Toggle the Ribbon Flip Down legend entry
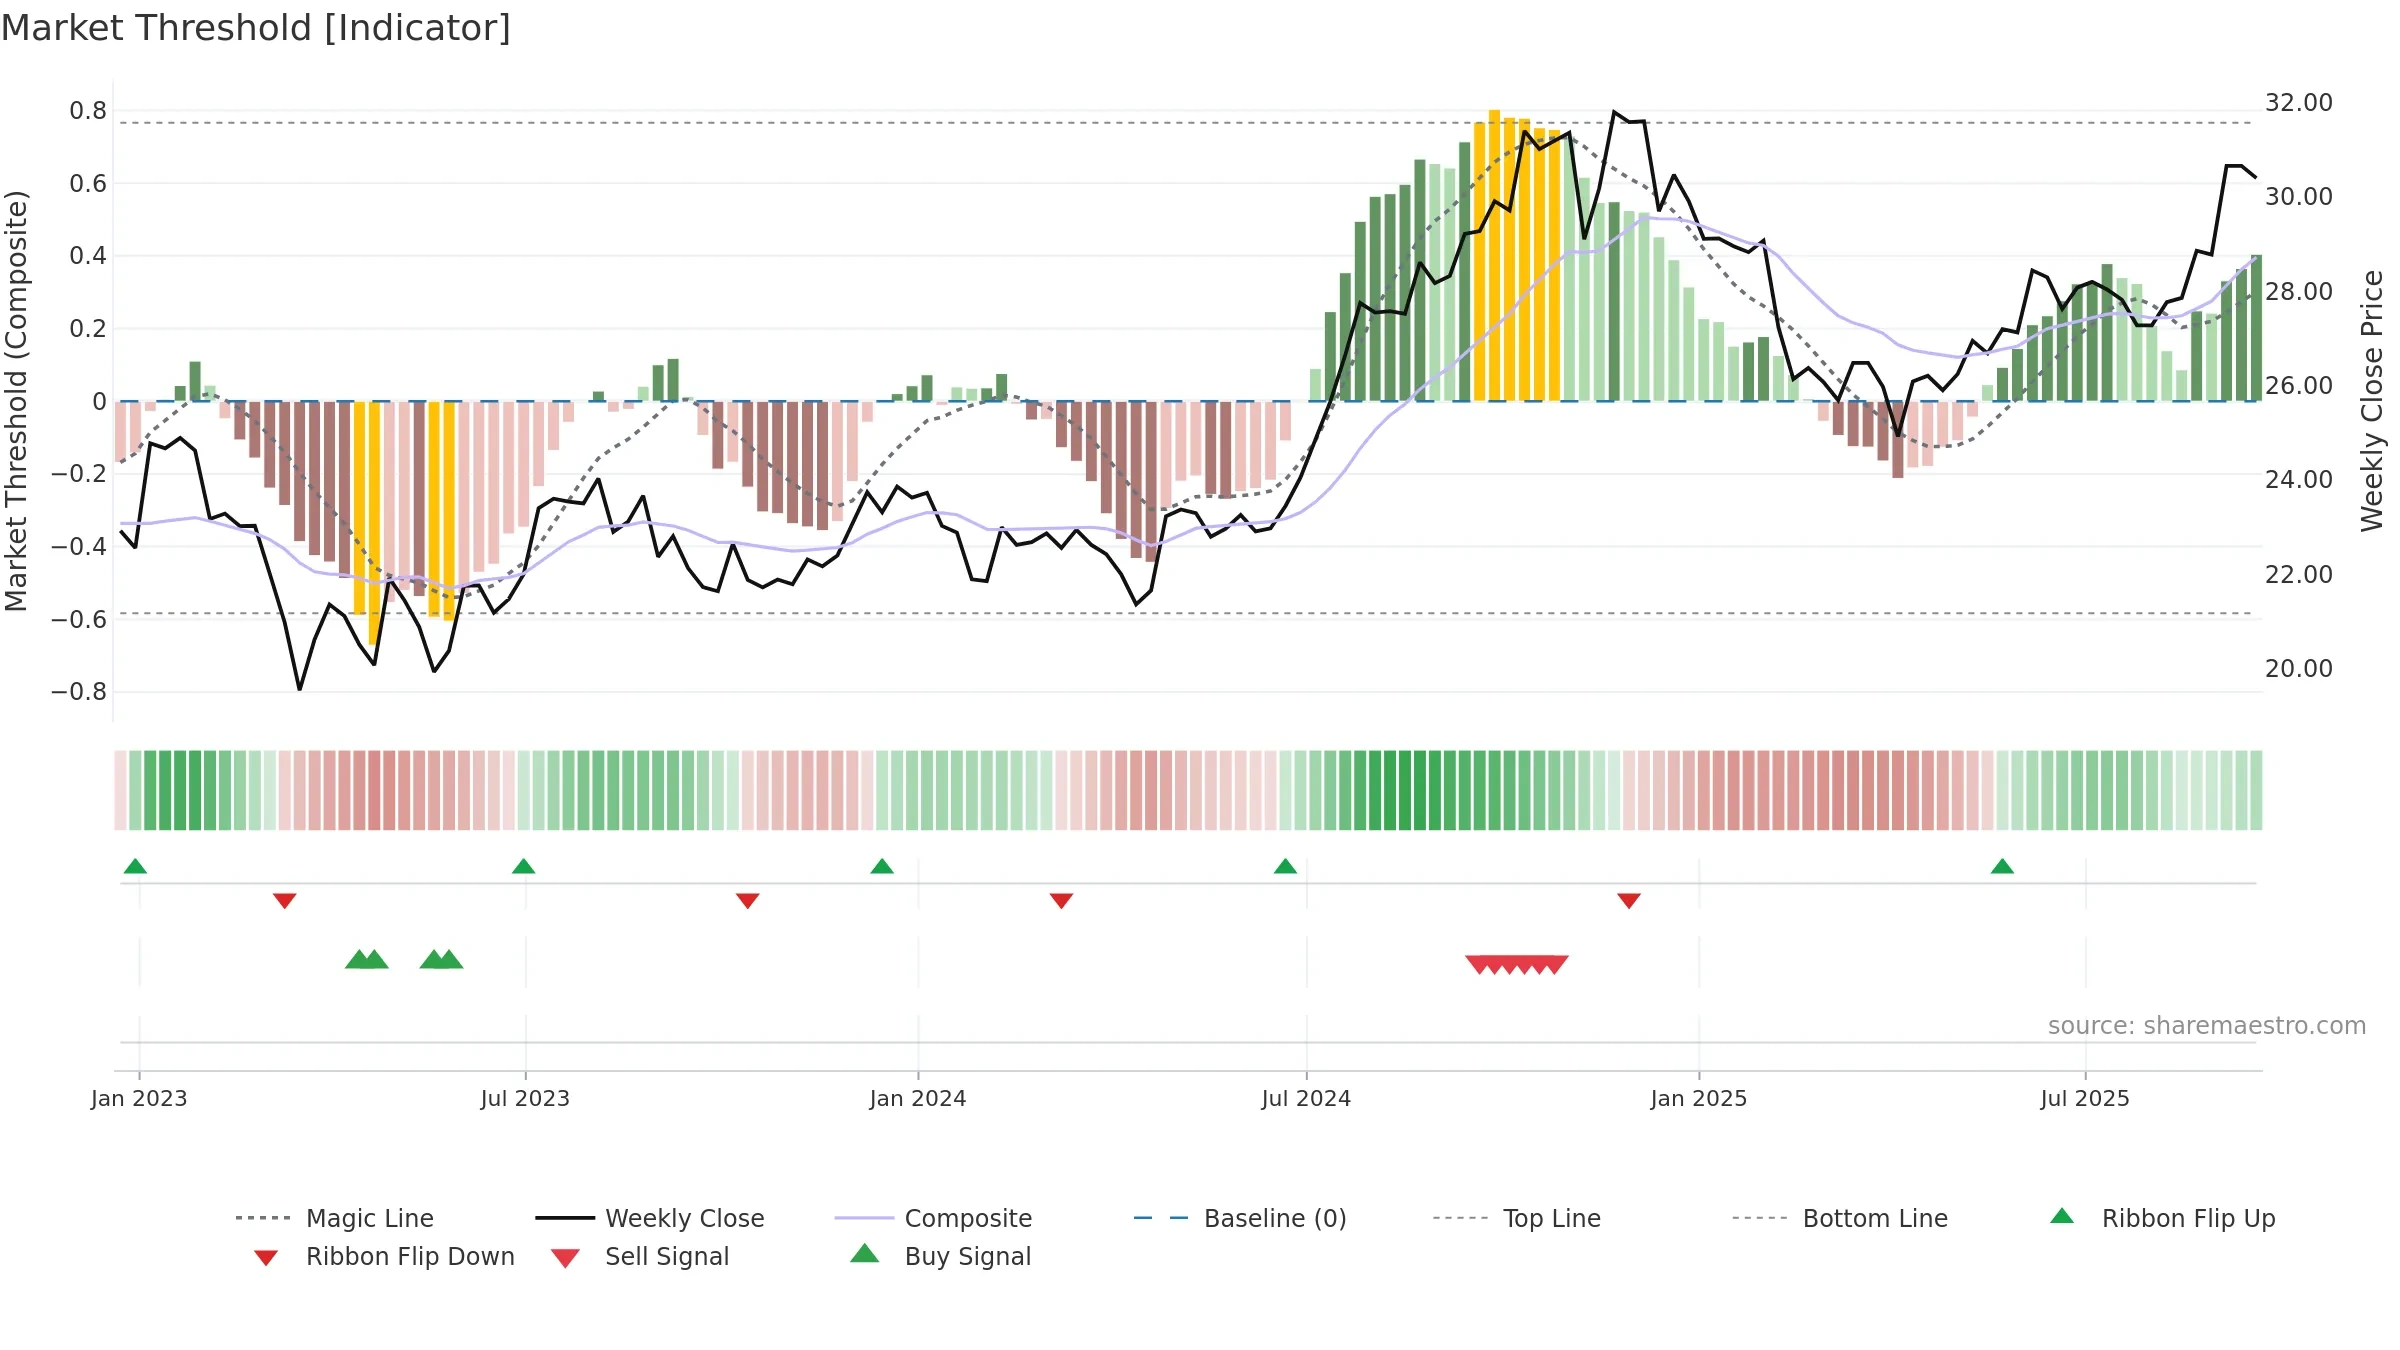The image size is (2400, 1350). pyautogui.click(x=383, y=1256)
